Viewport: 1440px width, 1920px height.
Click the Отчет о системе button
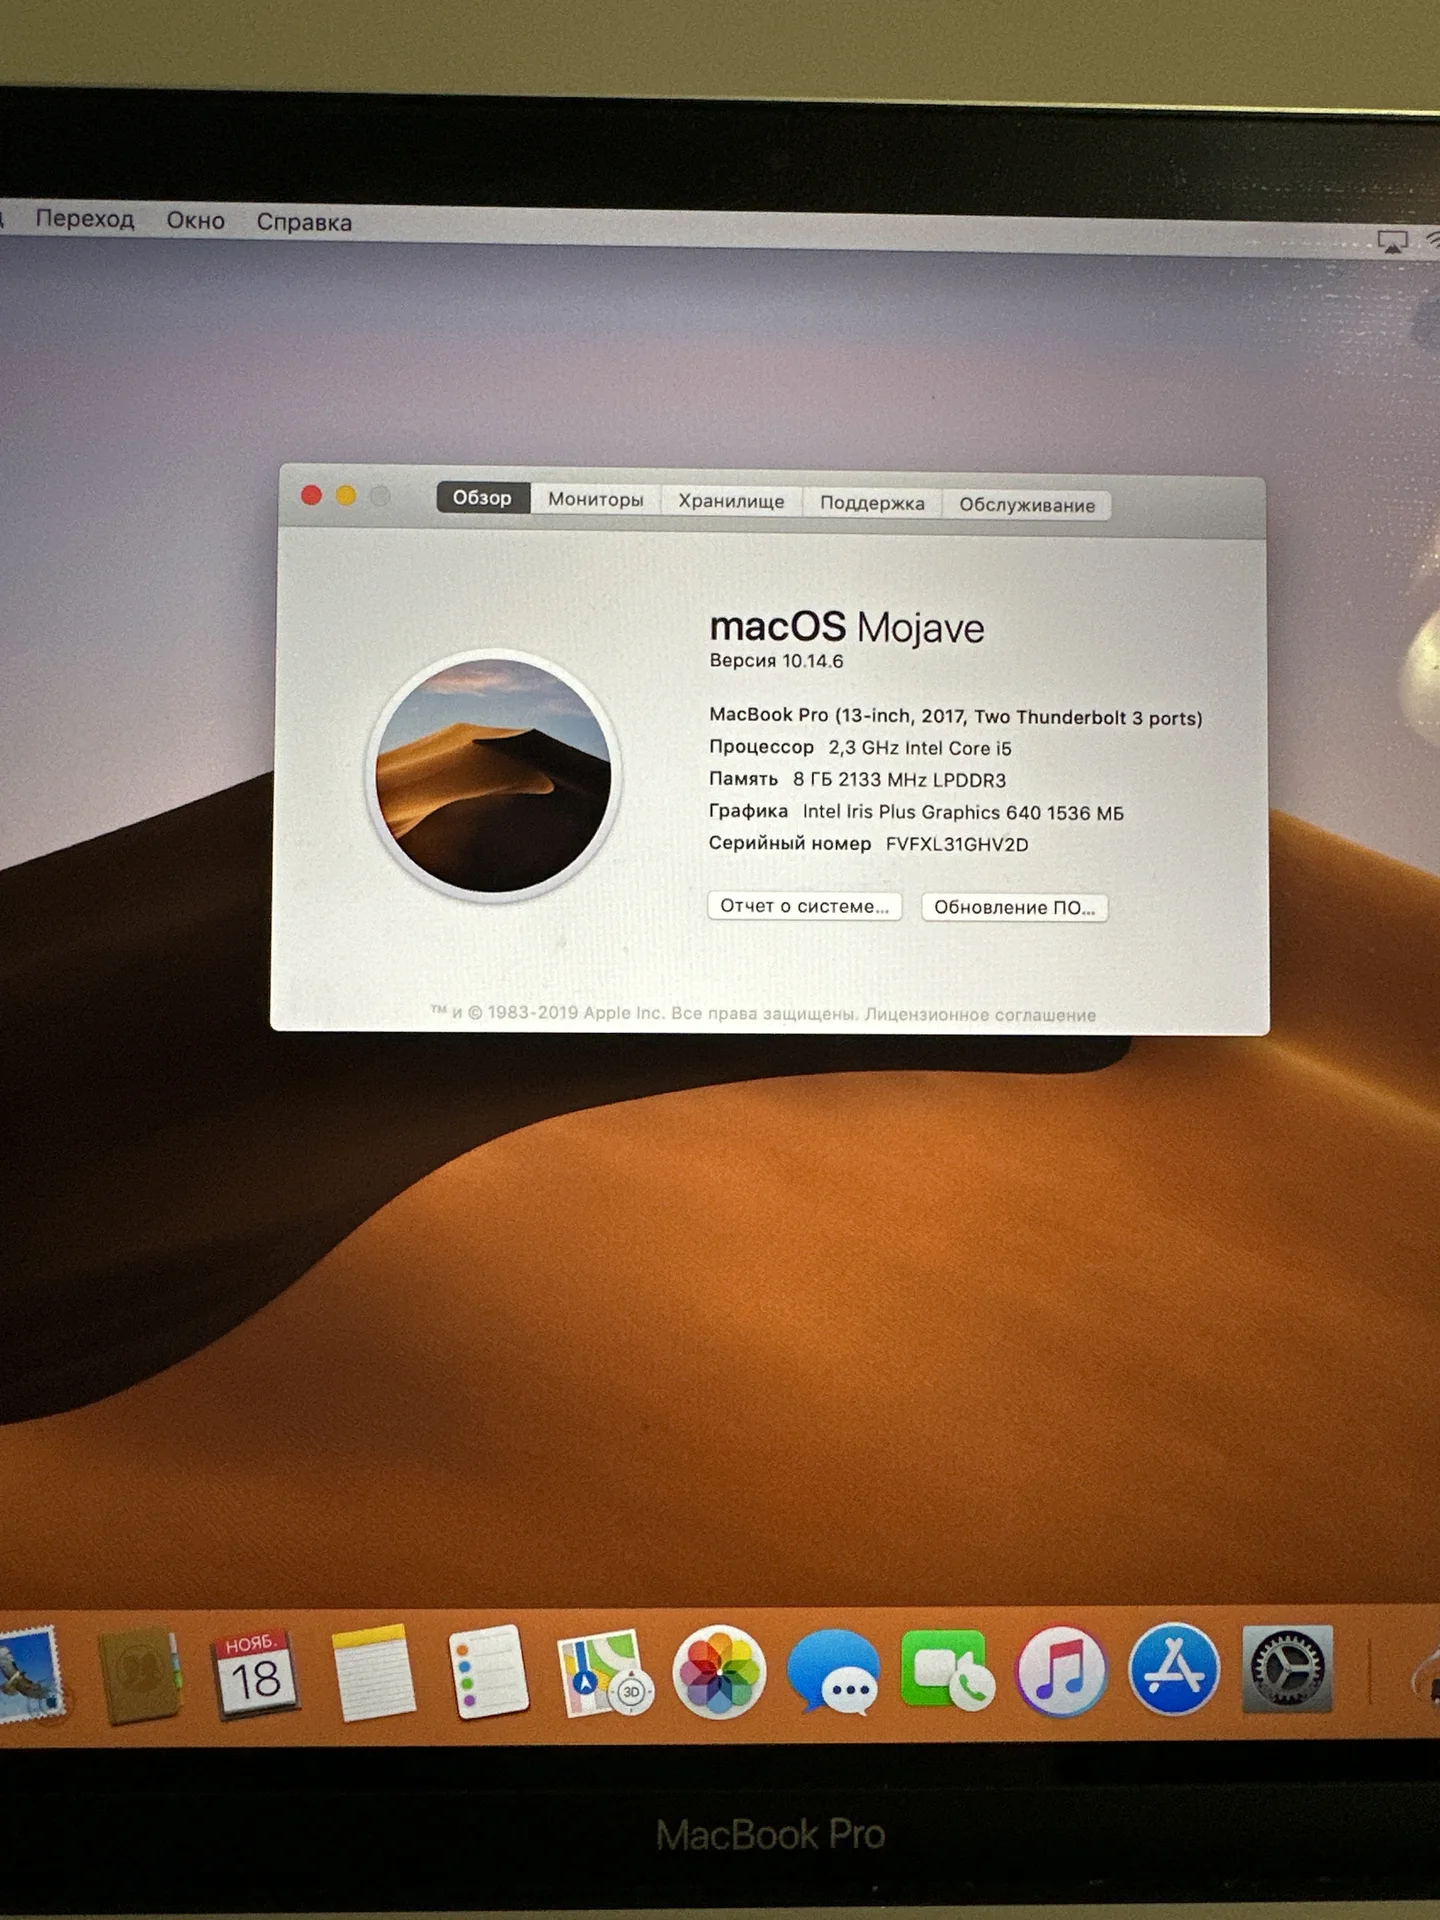pyautogui.click(x=805, y=906)
